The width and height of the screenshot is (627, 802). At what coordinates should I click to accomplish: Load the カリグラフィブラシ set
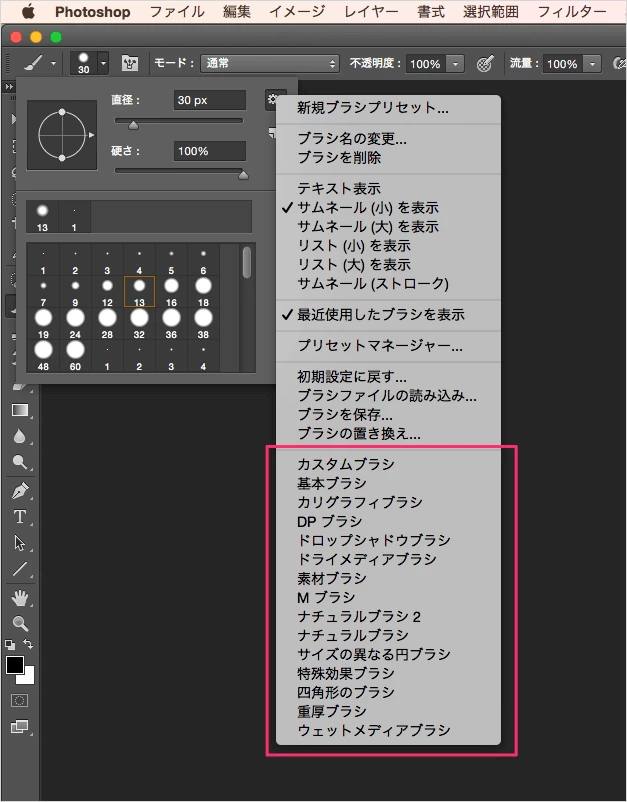coord(360,502)
